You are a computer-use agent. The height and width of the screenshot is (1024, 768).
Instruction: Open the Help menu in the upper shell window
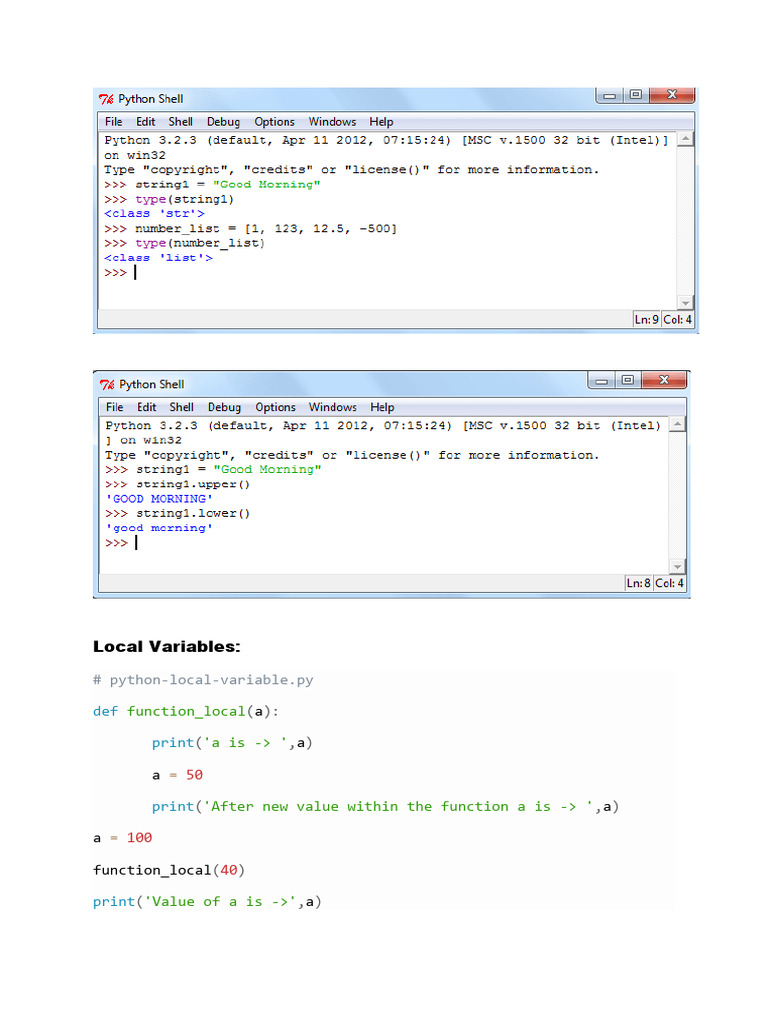381,122
